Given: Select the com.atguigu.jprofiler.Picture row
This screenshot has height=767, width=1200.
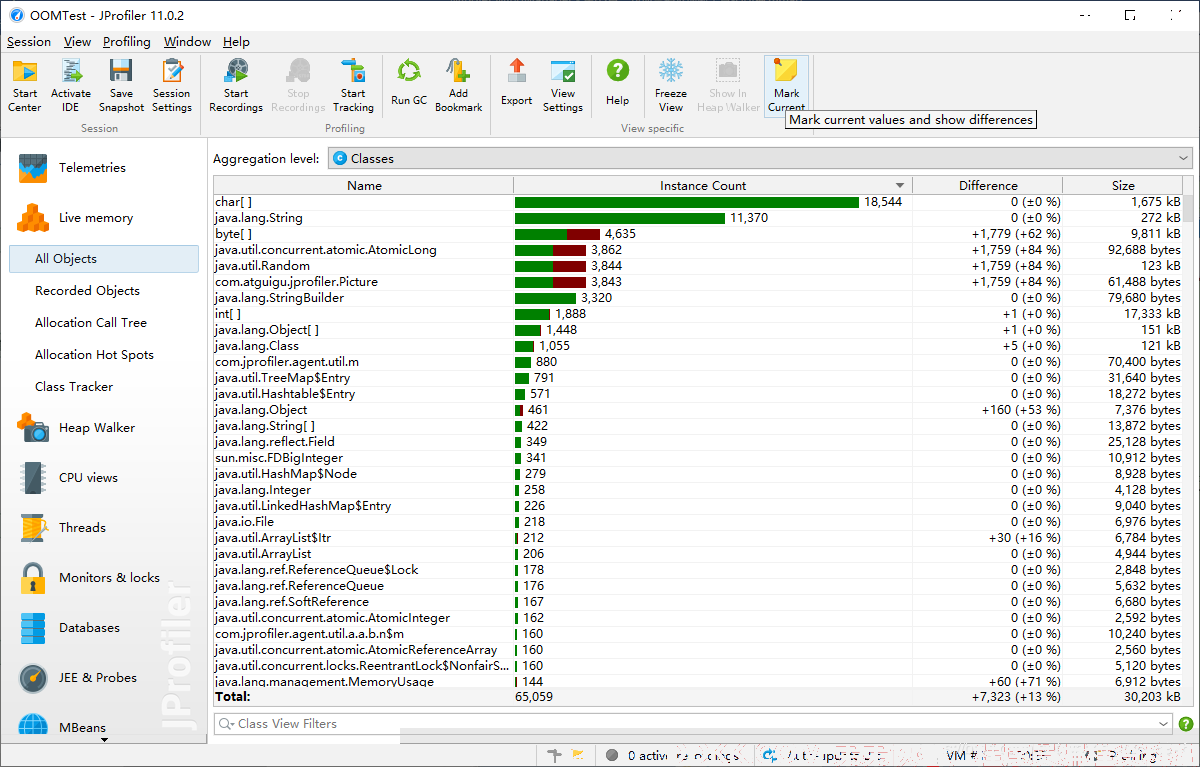Looking at the screenshot, I should (x=699, y=282).
